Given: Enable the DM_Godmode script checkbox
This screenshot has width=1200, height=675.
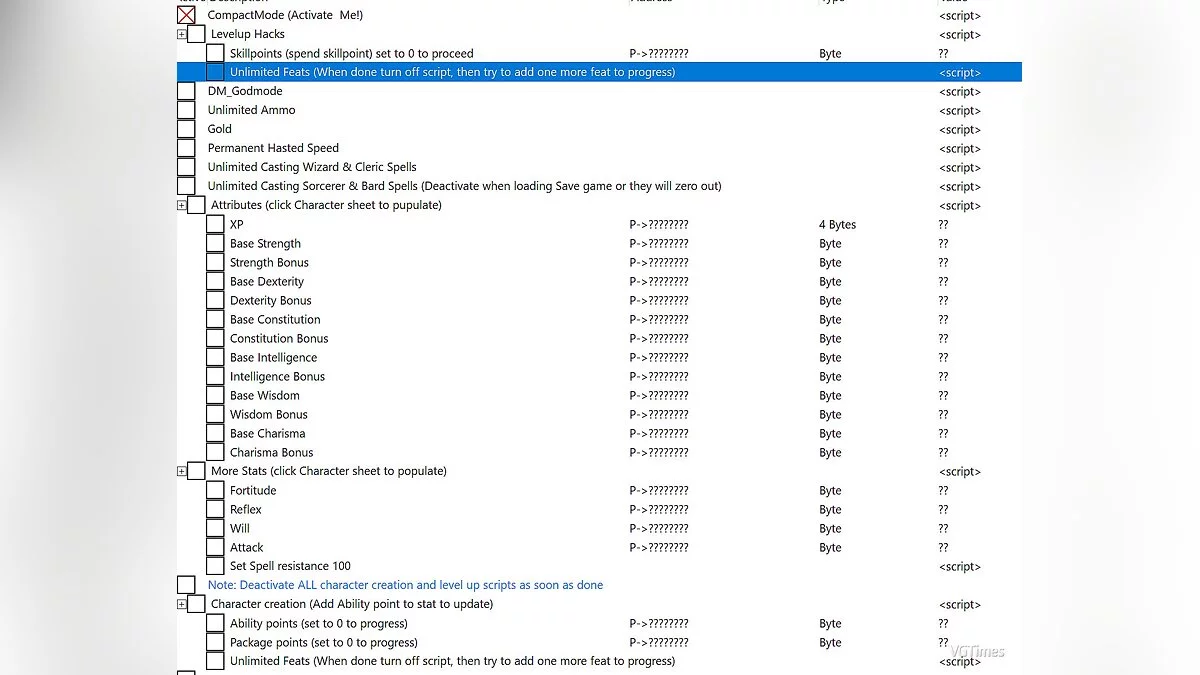Looking at the screenshot, I should coord(186,91).
